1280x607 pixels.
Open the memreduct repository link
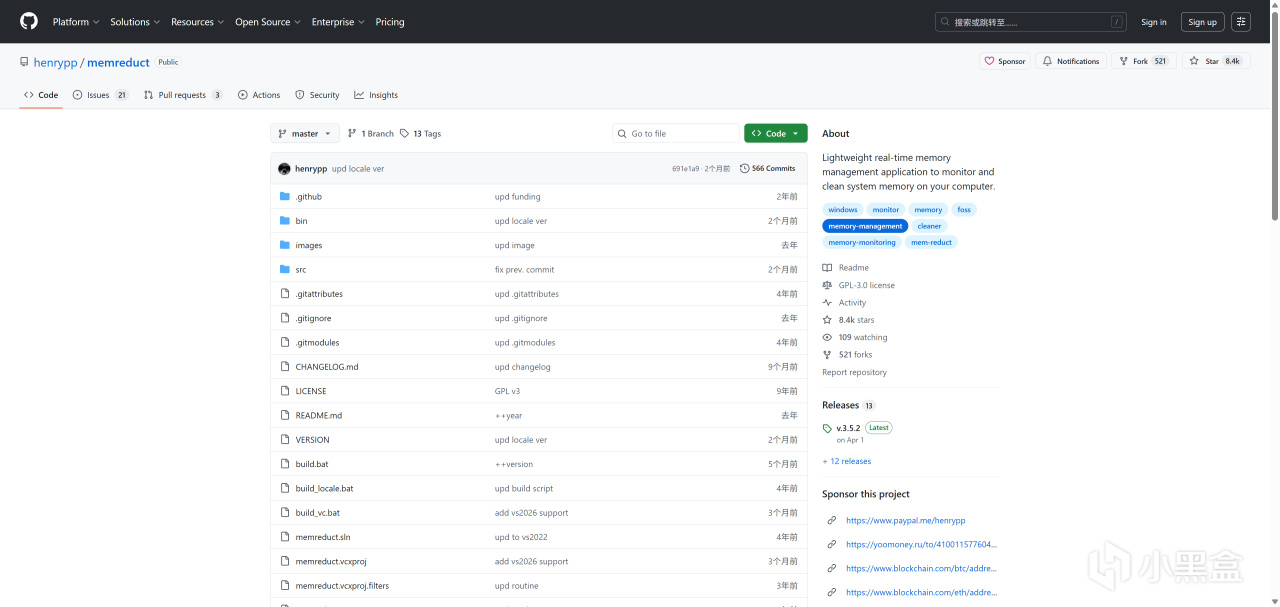[118, 62]
